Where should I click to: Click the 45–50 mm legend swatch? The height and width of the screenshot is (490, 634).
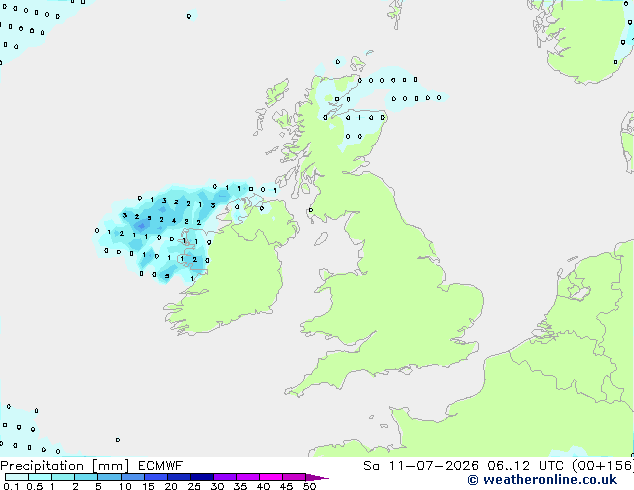(294, 477)
